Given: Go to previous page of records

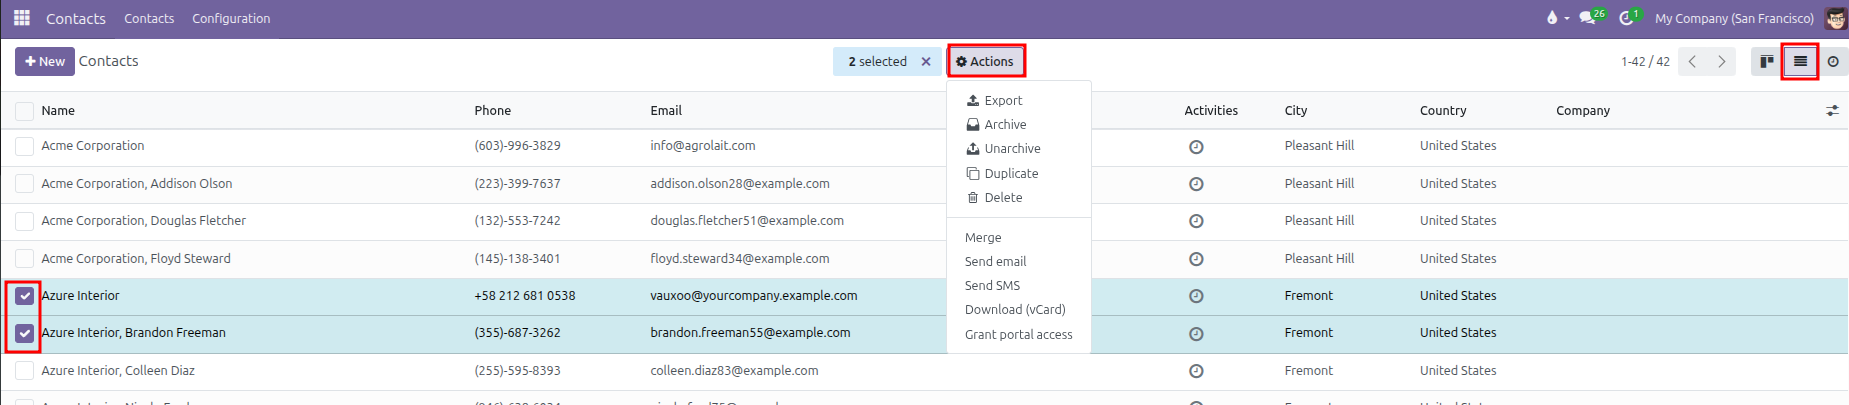Looking at the screenshot, I should [x=1692, y=61].
